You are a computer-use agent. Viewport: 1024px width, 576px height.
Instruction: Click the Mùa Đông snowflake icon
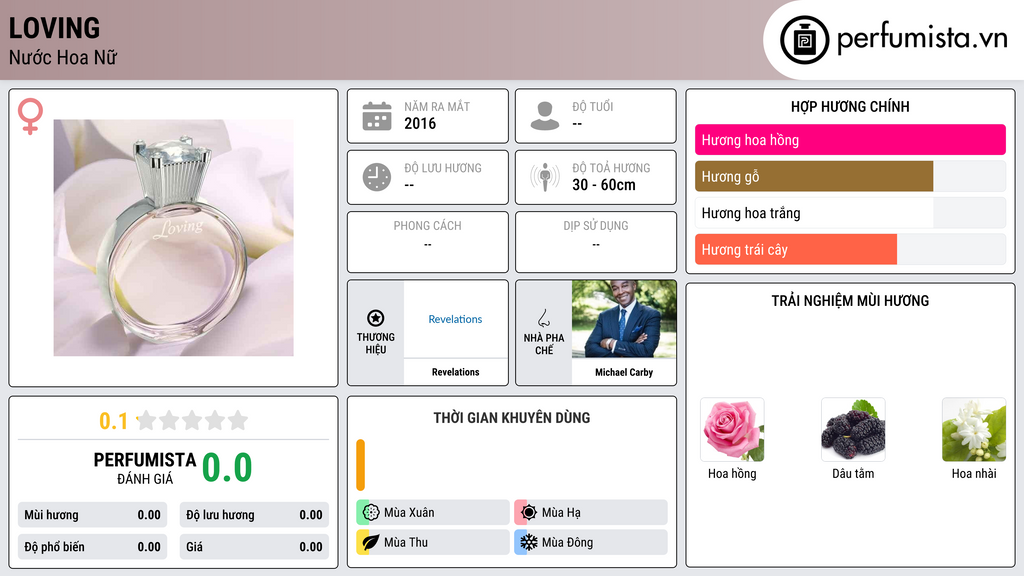pos(528,542)
